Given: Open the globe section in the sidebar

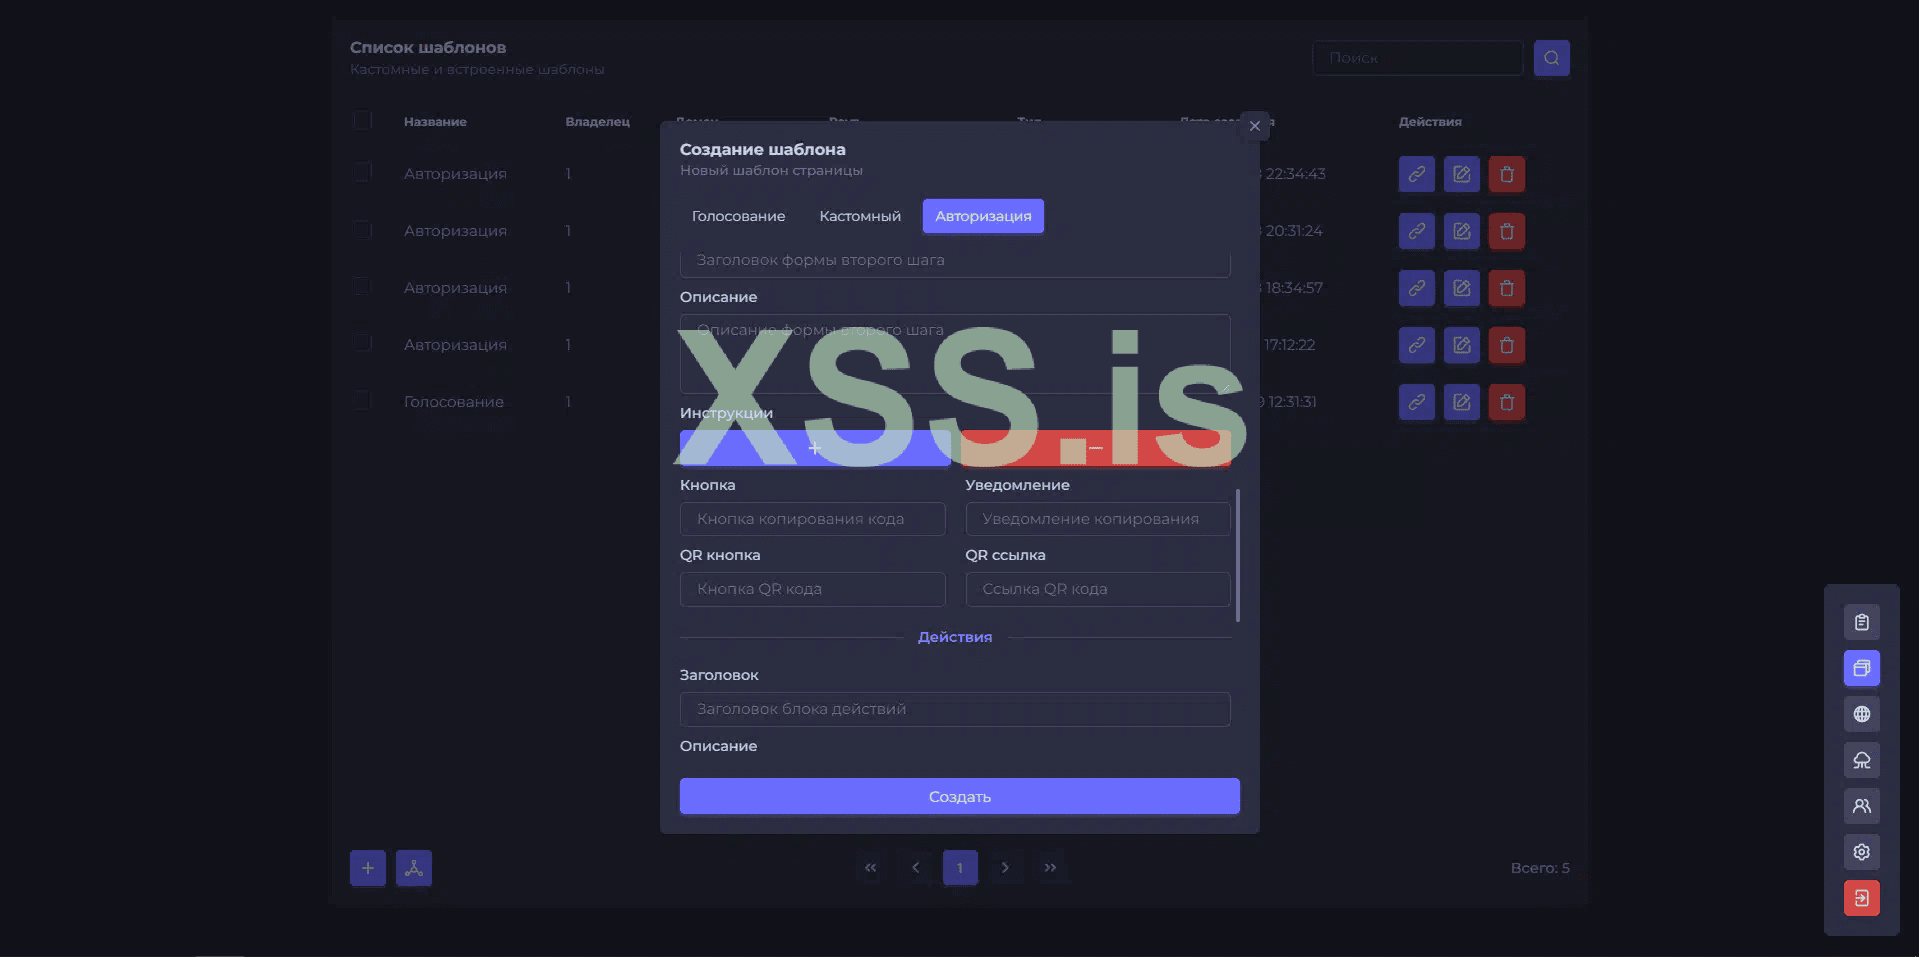Looking at the screenshot, I should 1861,714.
